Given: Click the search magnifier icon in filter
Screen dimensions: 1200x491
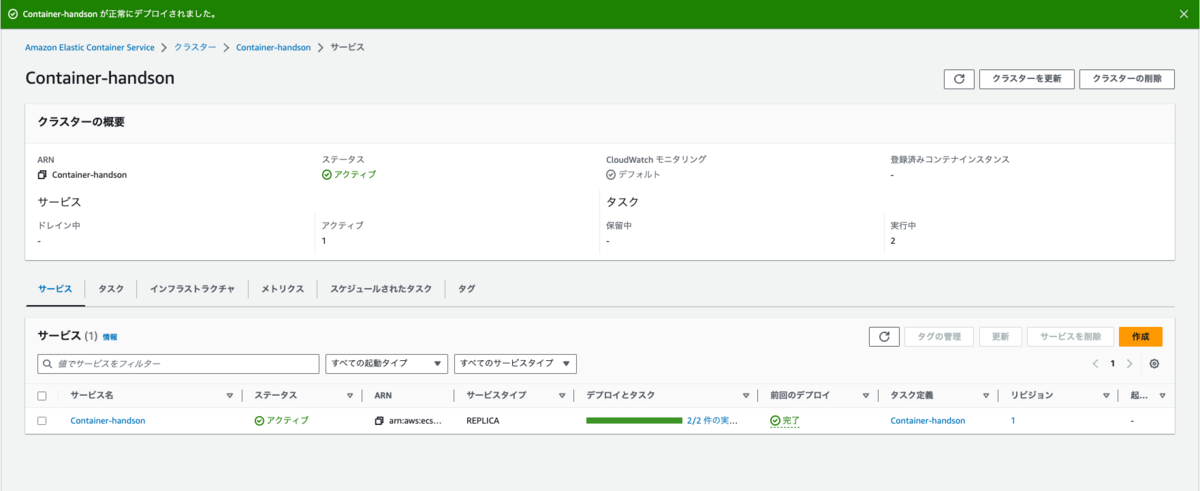Looking at the screenshot, I should point(46,364).
